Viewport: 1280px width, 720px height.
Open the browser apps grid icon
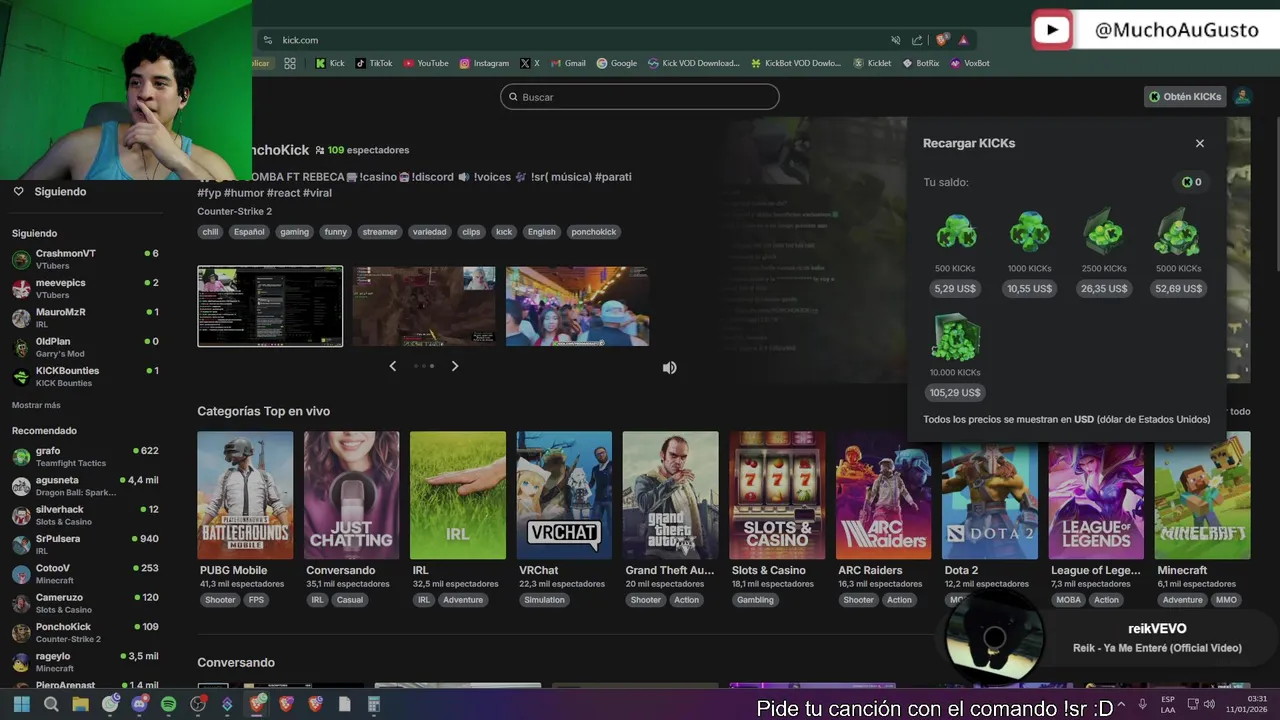point(290,63)
